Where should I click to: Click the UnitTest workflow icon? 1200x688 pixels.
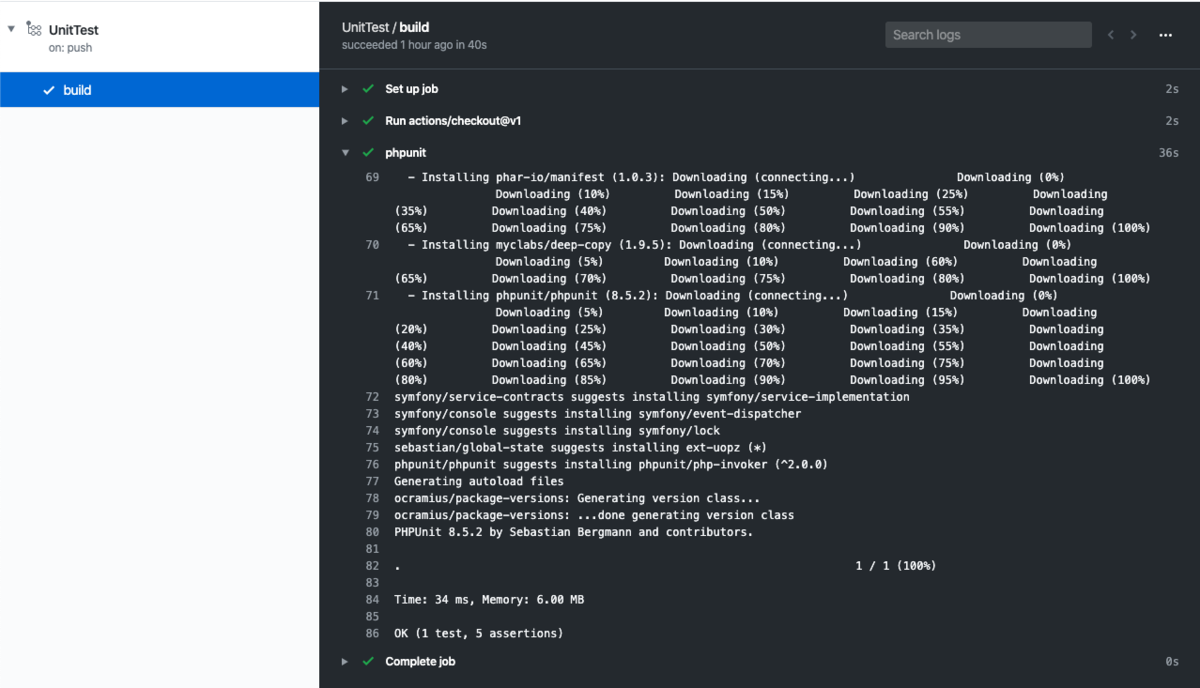pyautogui.click(x=34, y=30)
